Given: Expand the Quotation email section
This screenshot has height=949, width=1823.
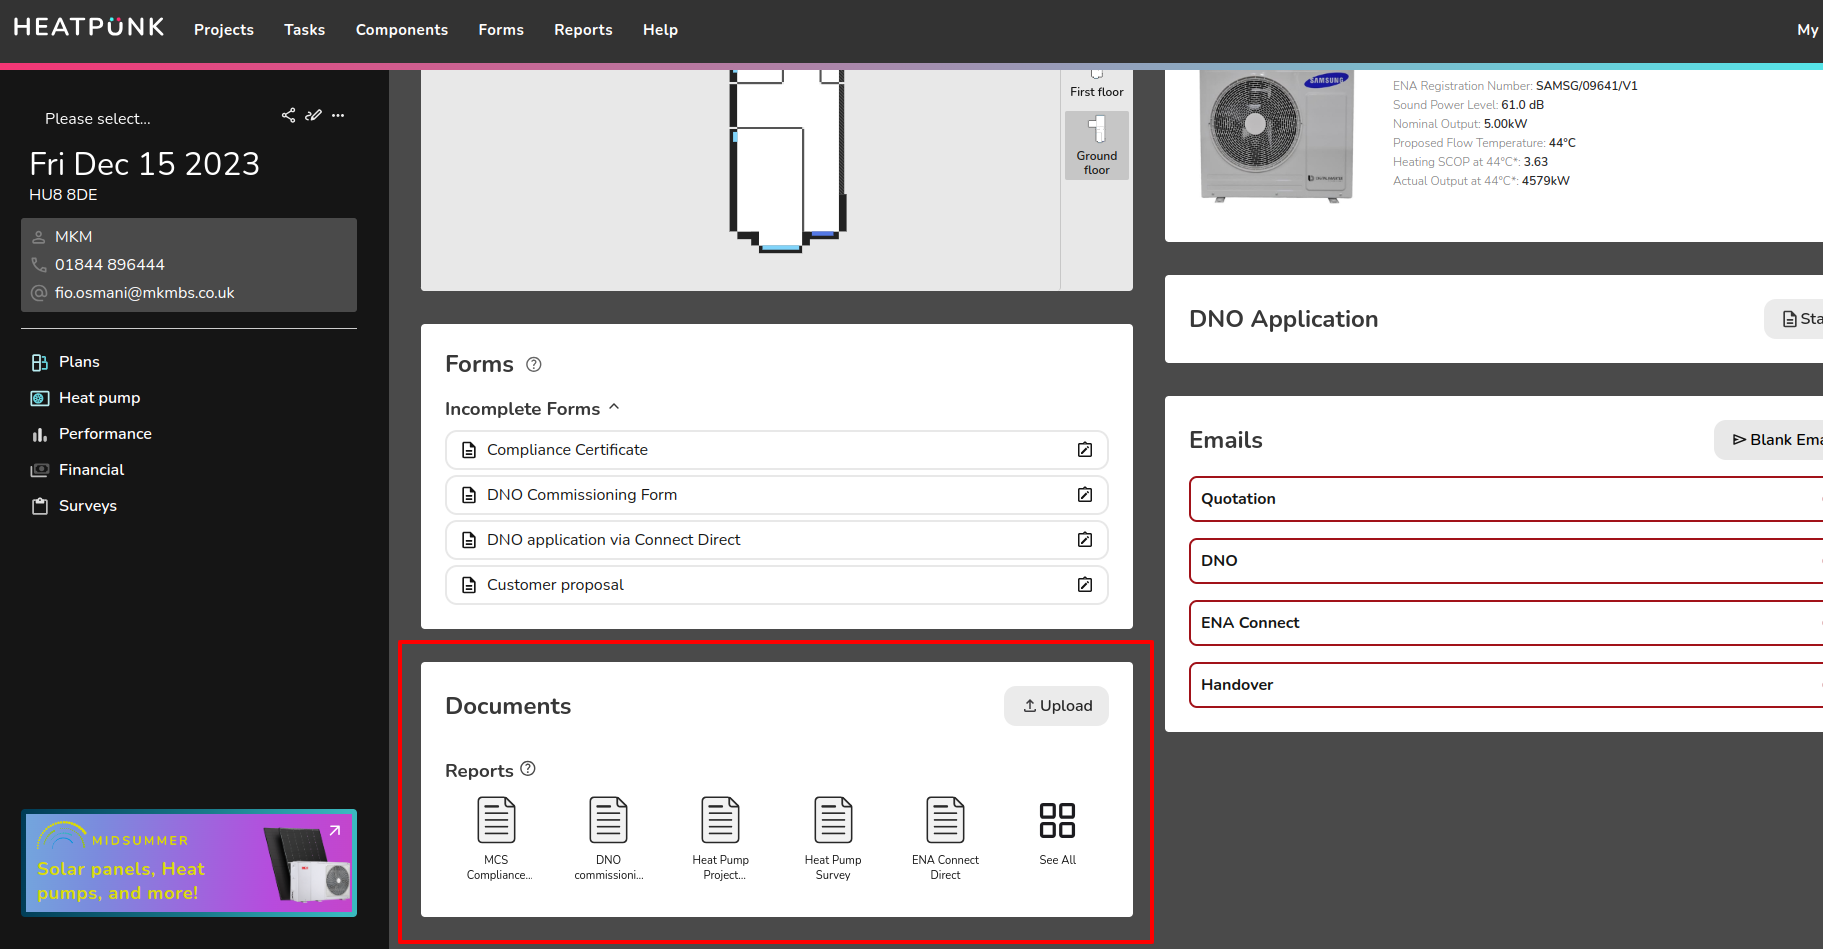Looking at the screenshot, I should point(1506,499).
